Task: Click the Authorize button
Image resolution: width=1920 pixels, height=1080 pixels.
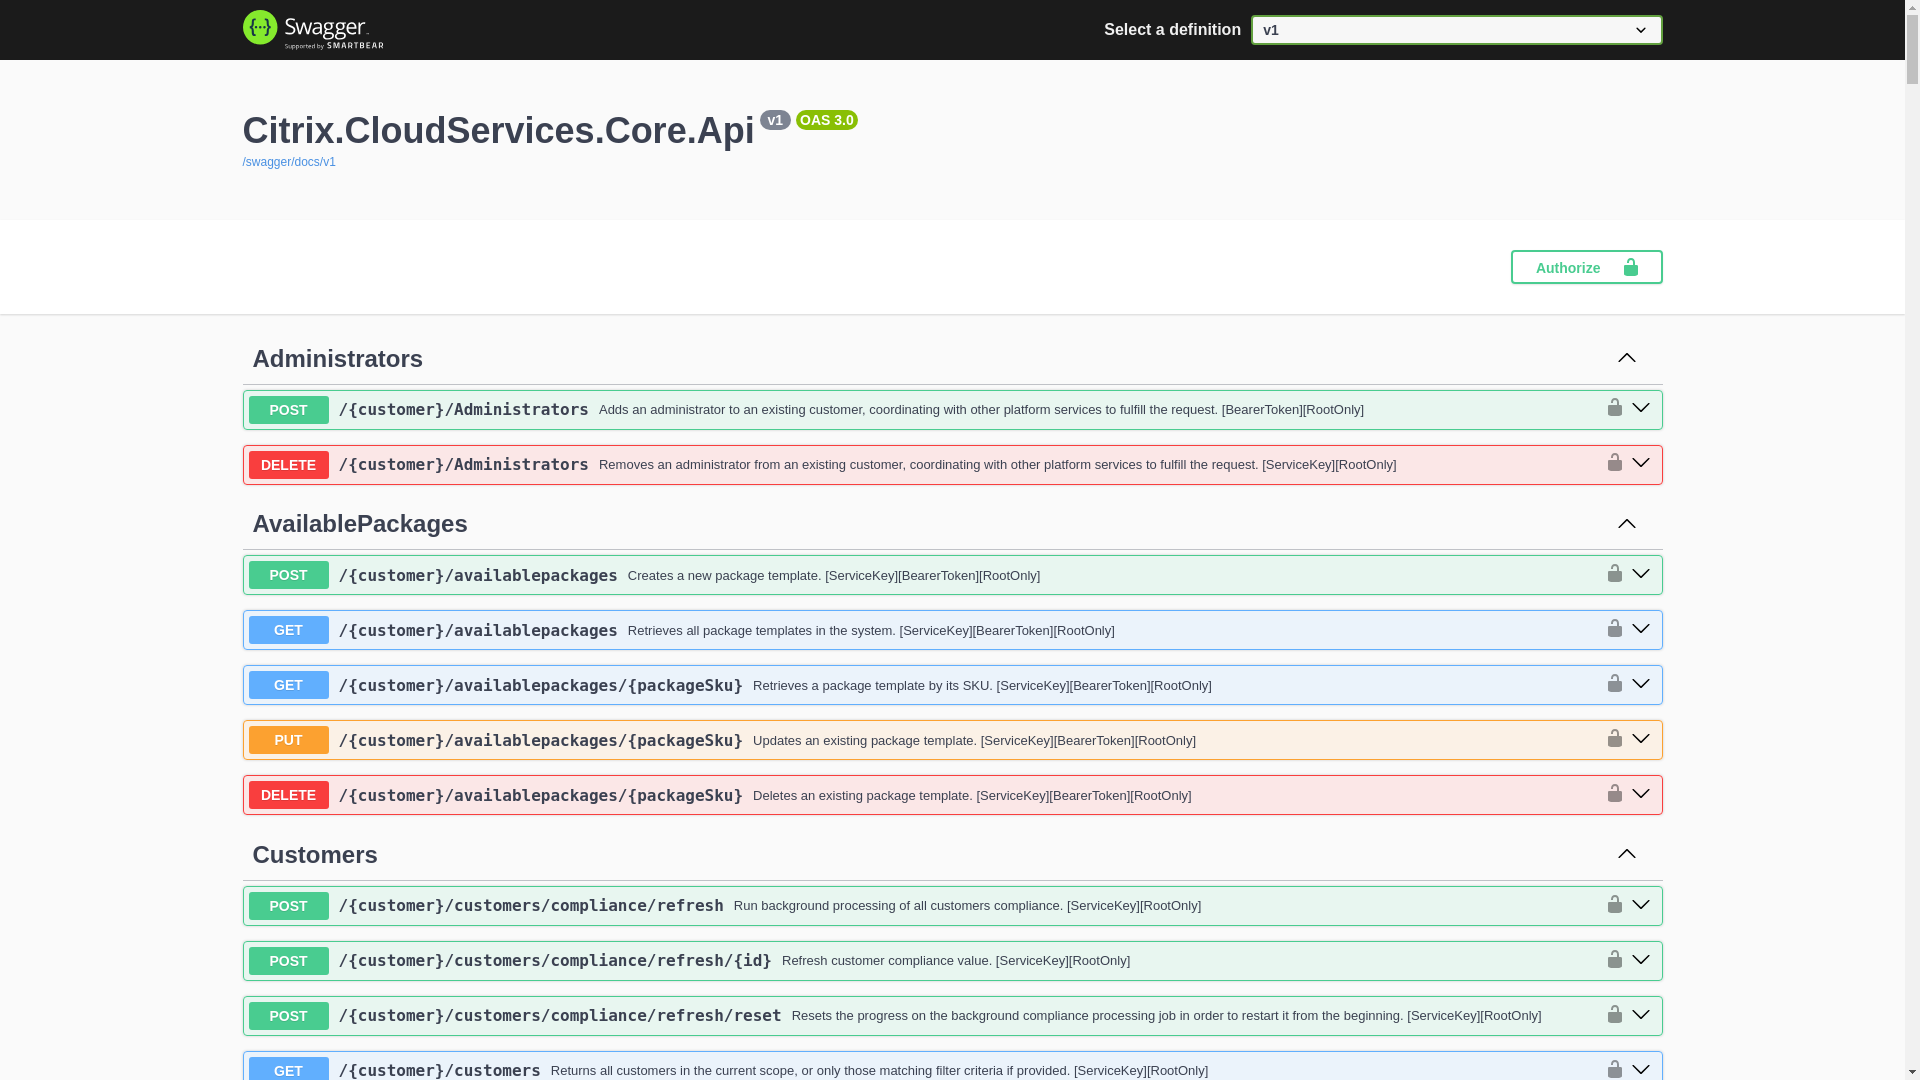Action: point(1585,267)
